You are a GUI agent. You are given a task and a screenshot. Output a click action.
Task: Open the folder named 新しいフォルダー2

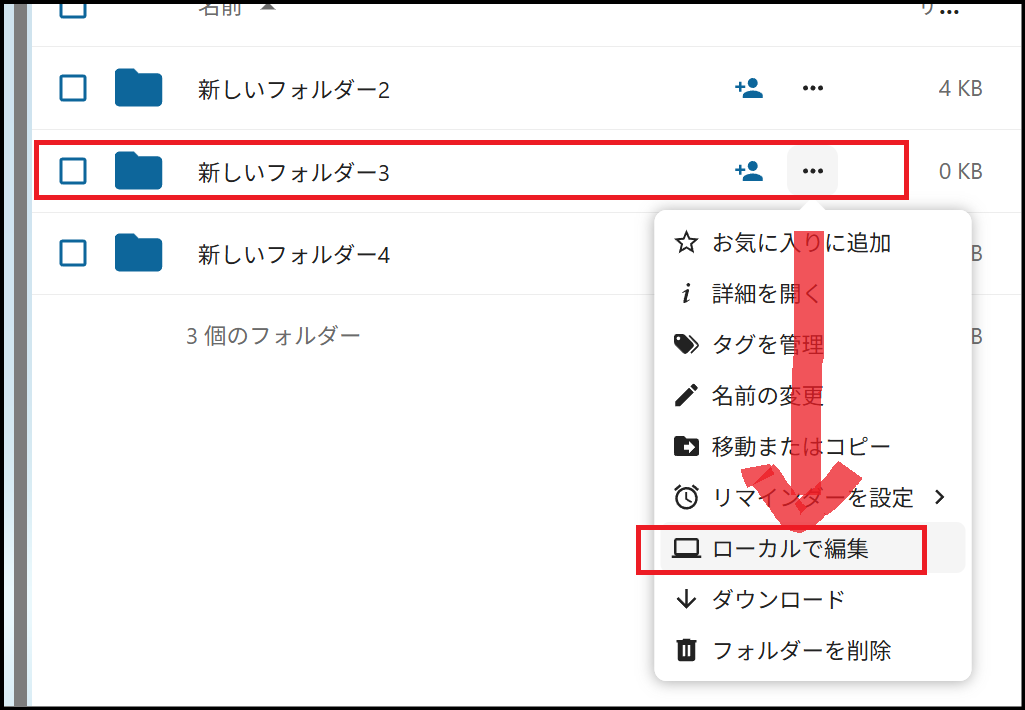293,90
